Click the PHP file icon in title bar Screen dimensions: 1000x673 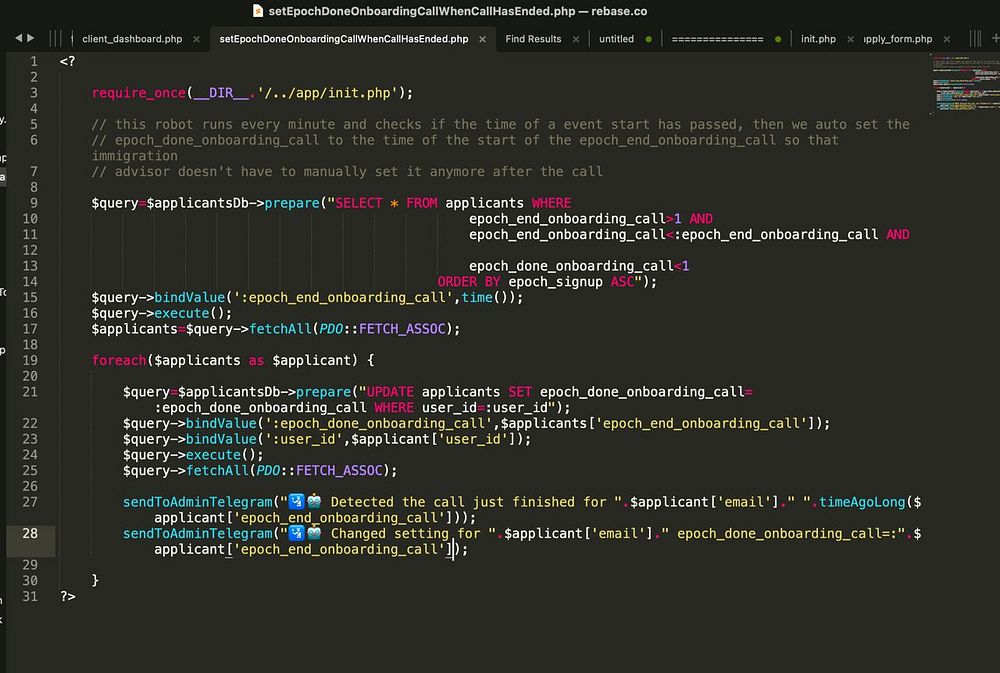tap(258, 10)
